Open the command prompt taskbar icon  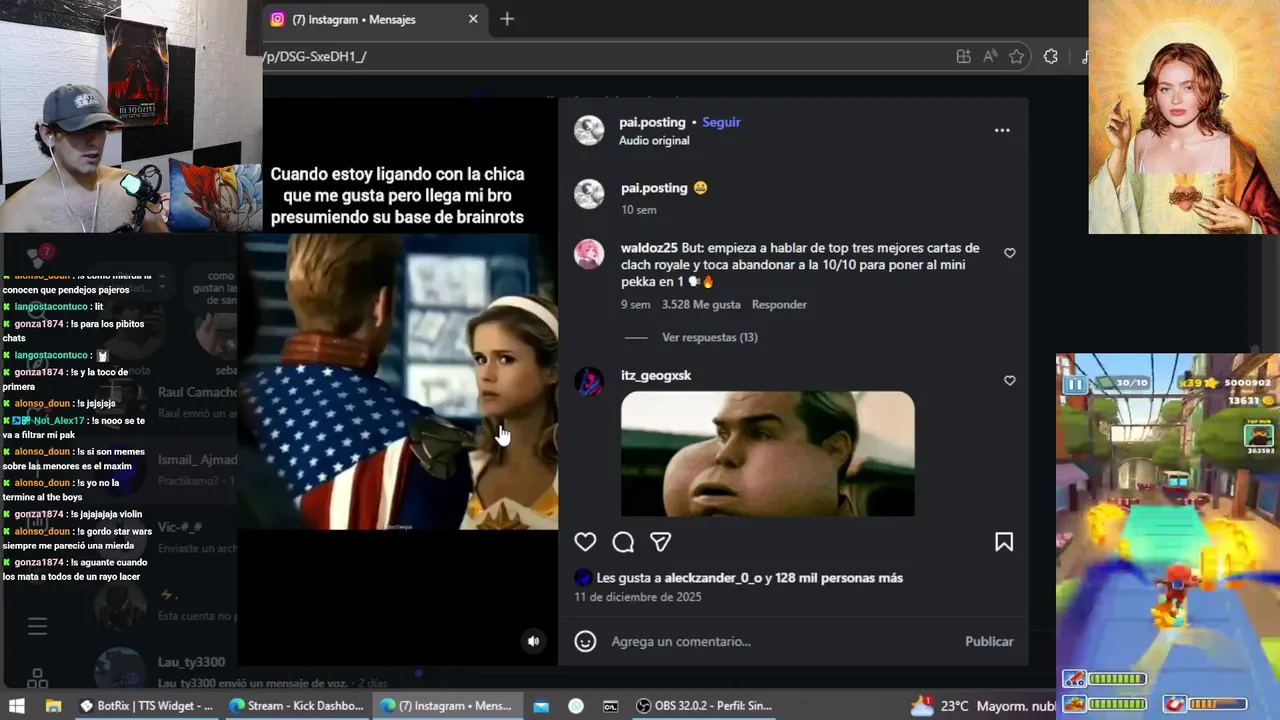point(611,706)
